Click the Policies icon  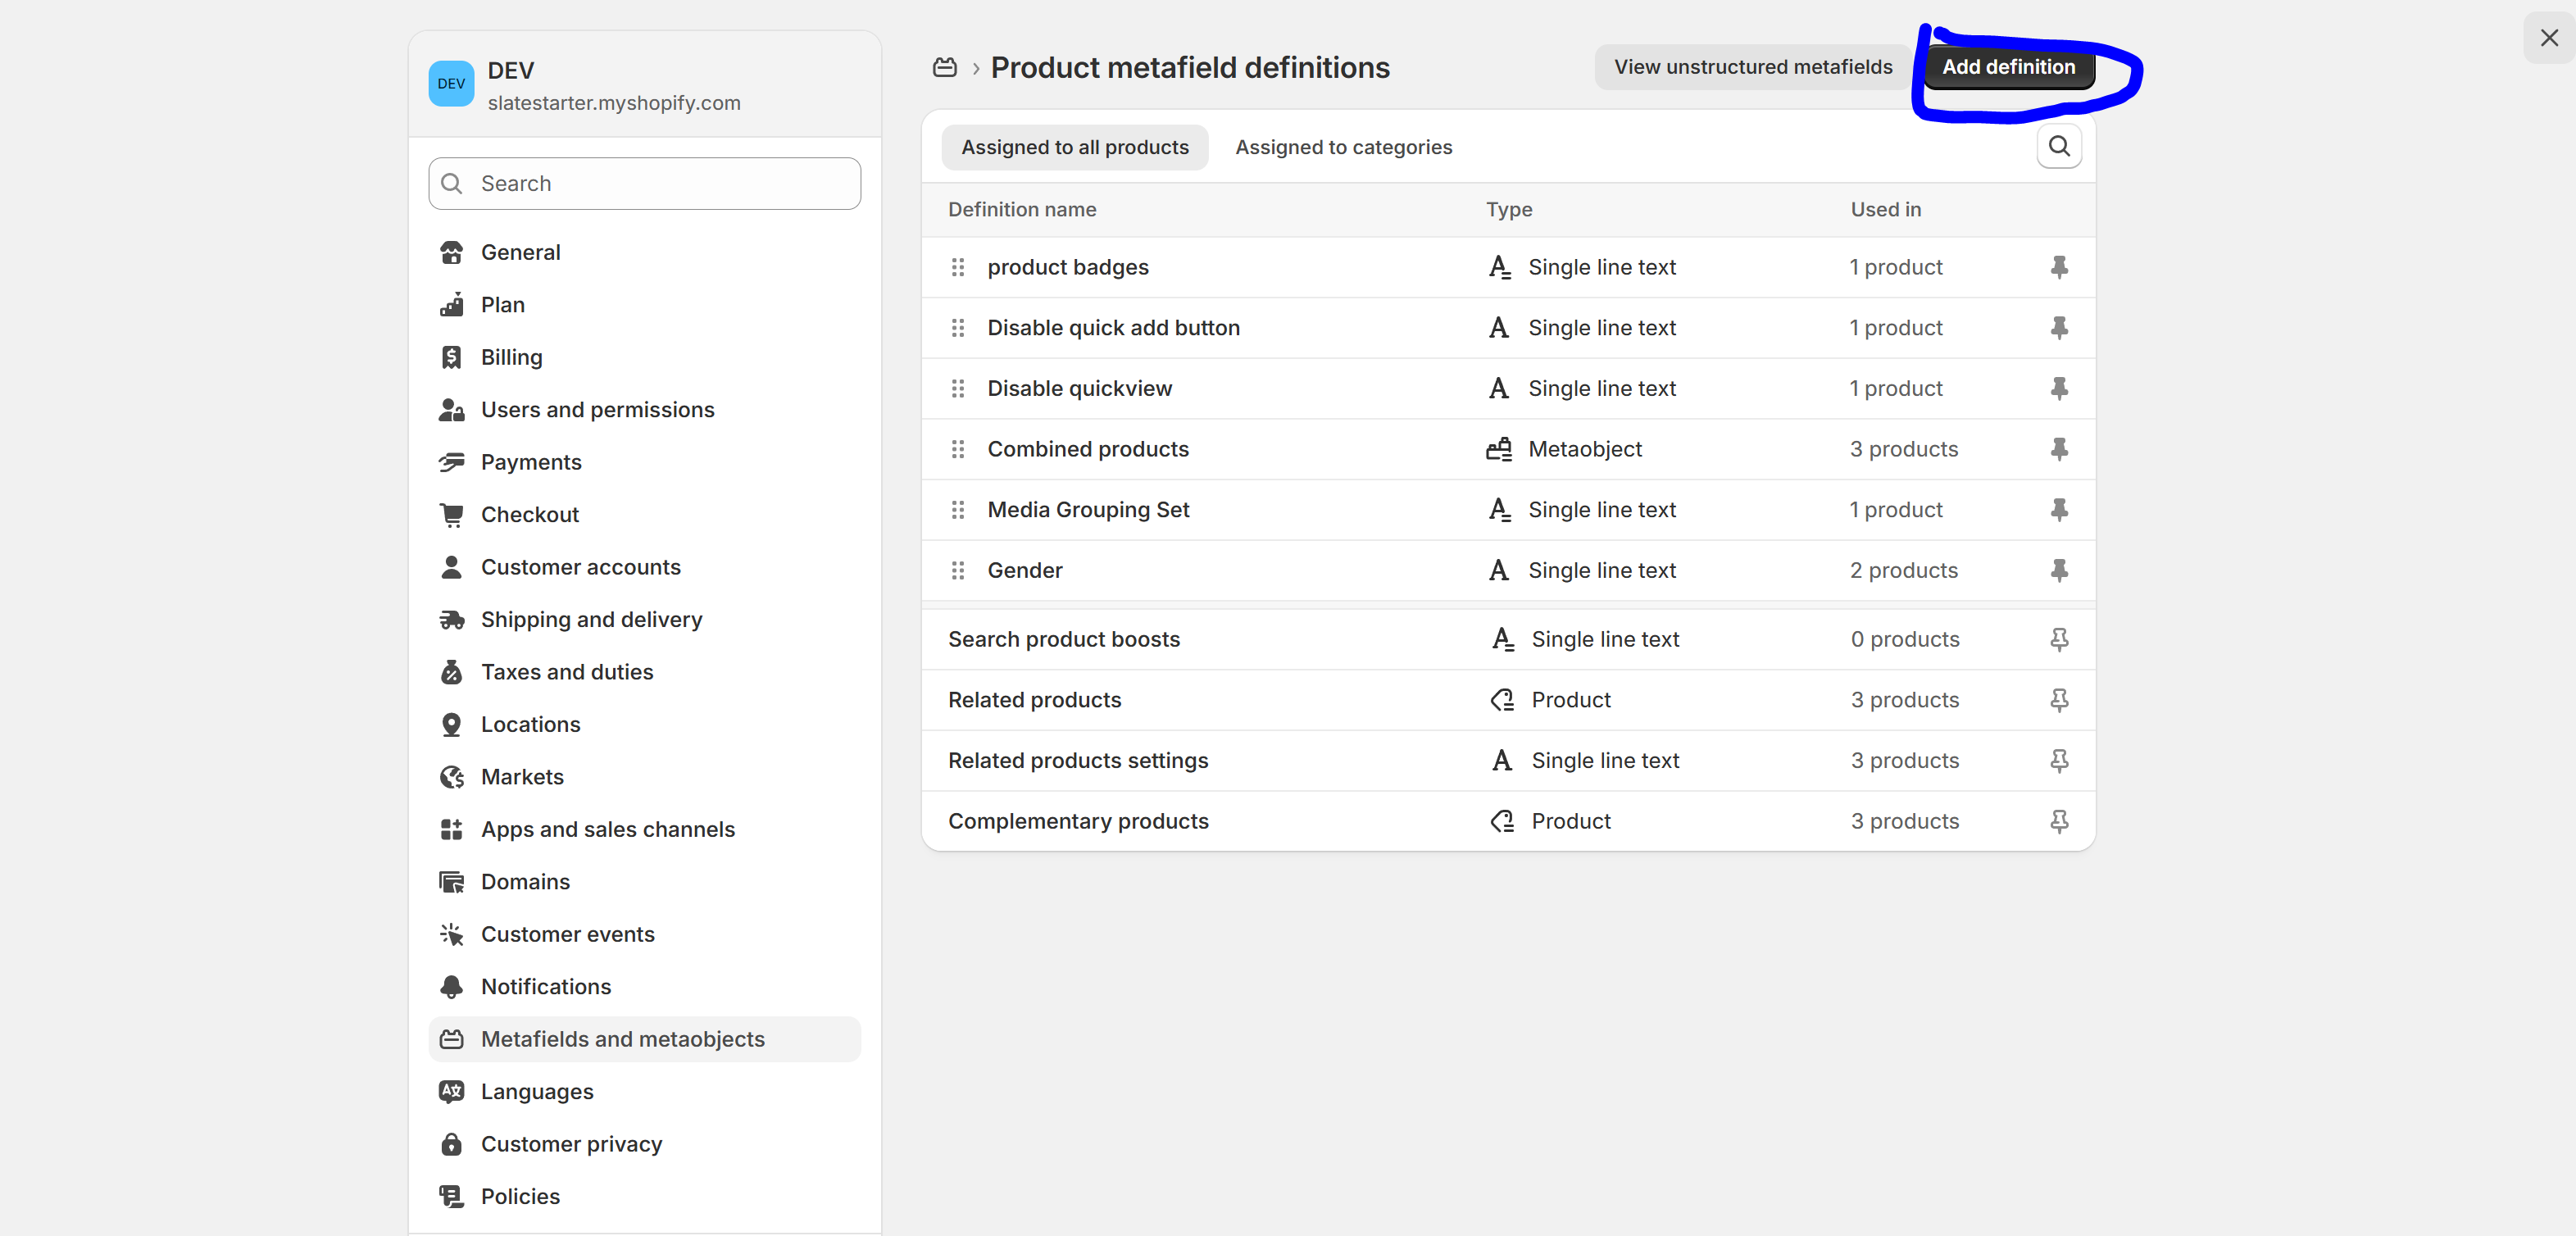(452, 1196)
